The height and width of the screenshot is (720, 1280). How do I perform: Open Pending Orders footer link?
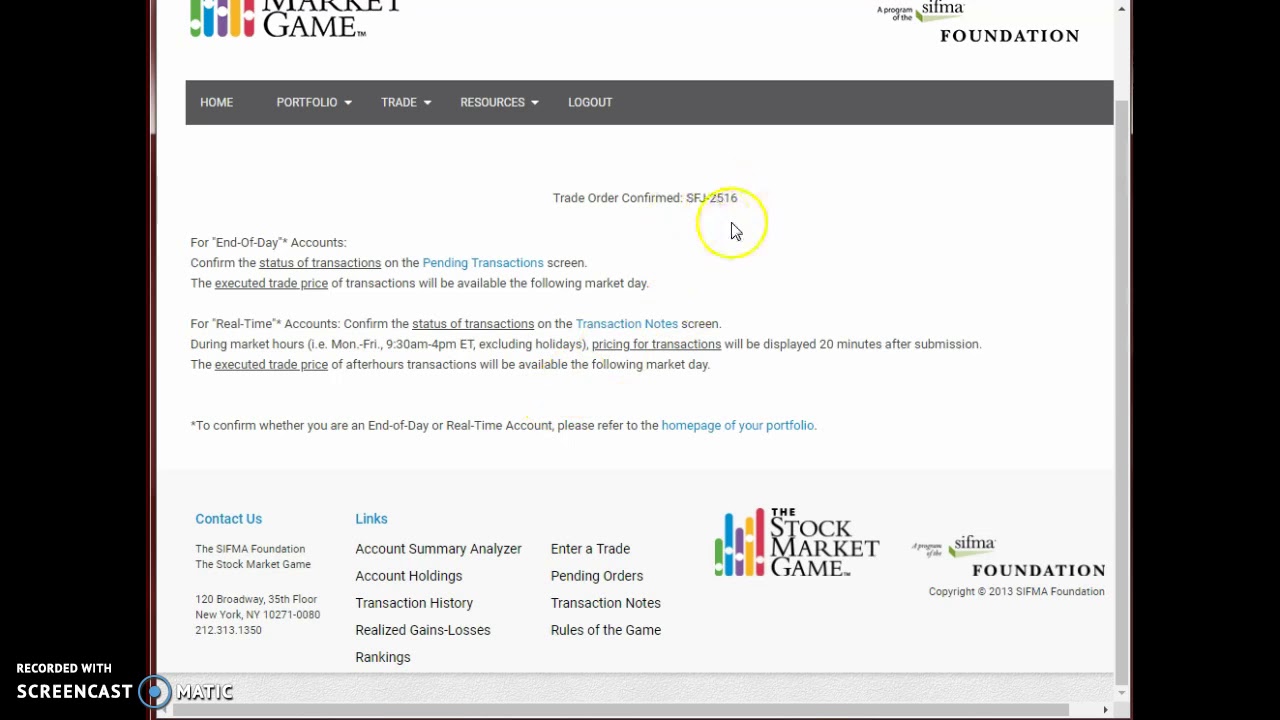(x=597, y=576)
